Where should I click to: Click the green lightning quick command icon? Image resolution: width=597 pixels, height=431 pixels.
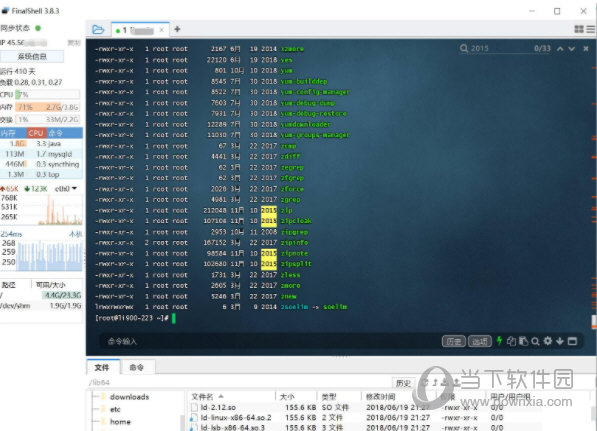point(499,341)
